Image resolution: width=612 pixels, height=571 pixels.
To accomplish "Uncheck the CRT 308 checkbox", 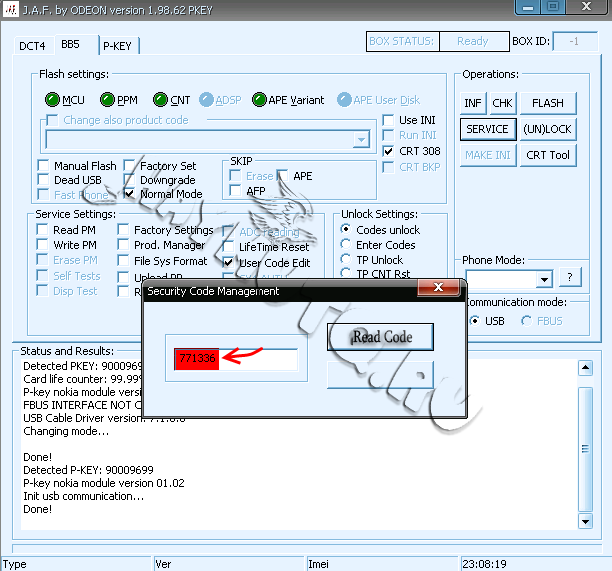I will point(388,151).
